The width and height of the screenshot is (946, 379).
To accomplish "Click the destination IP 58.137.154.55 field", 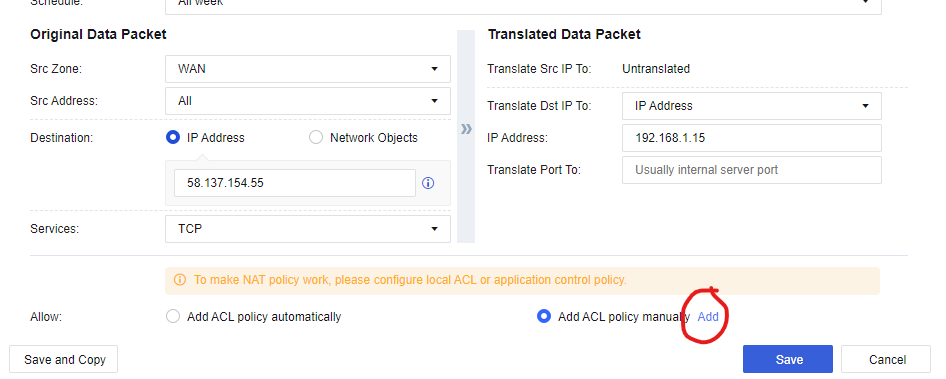I will [x=295, y=183].
